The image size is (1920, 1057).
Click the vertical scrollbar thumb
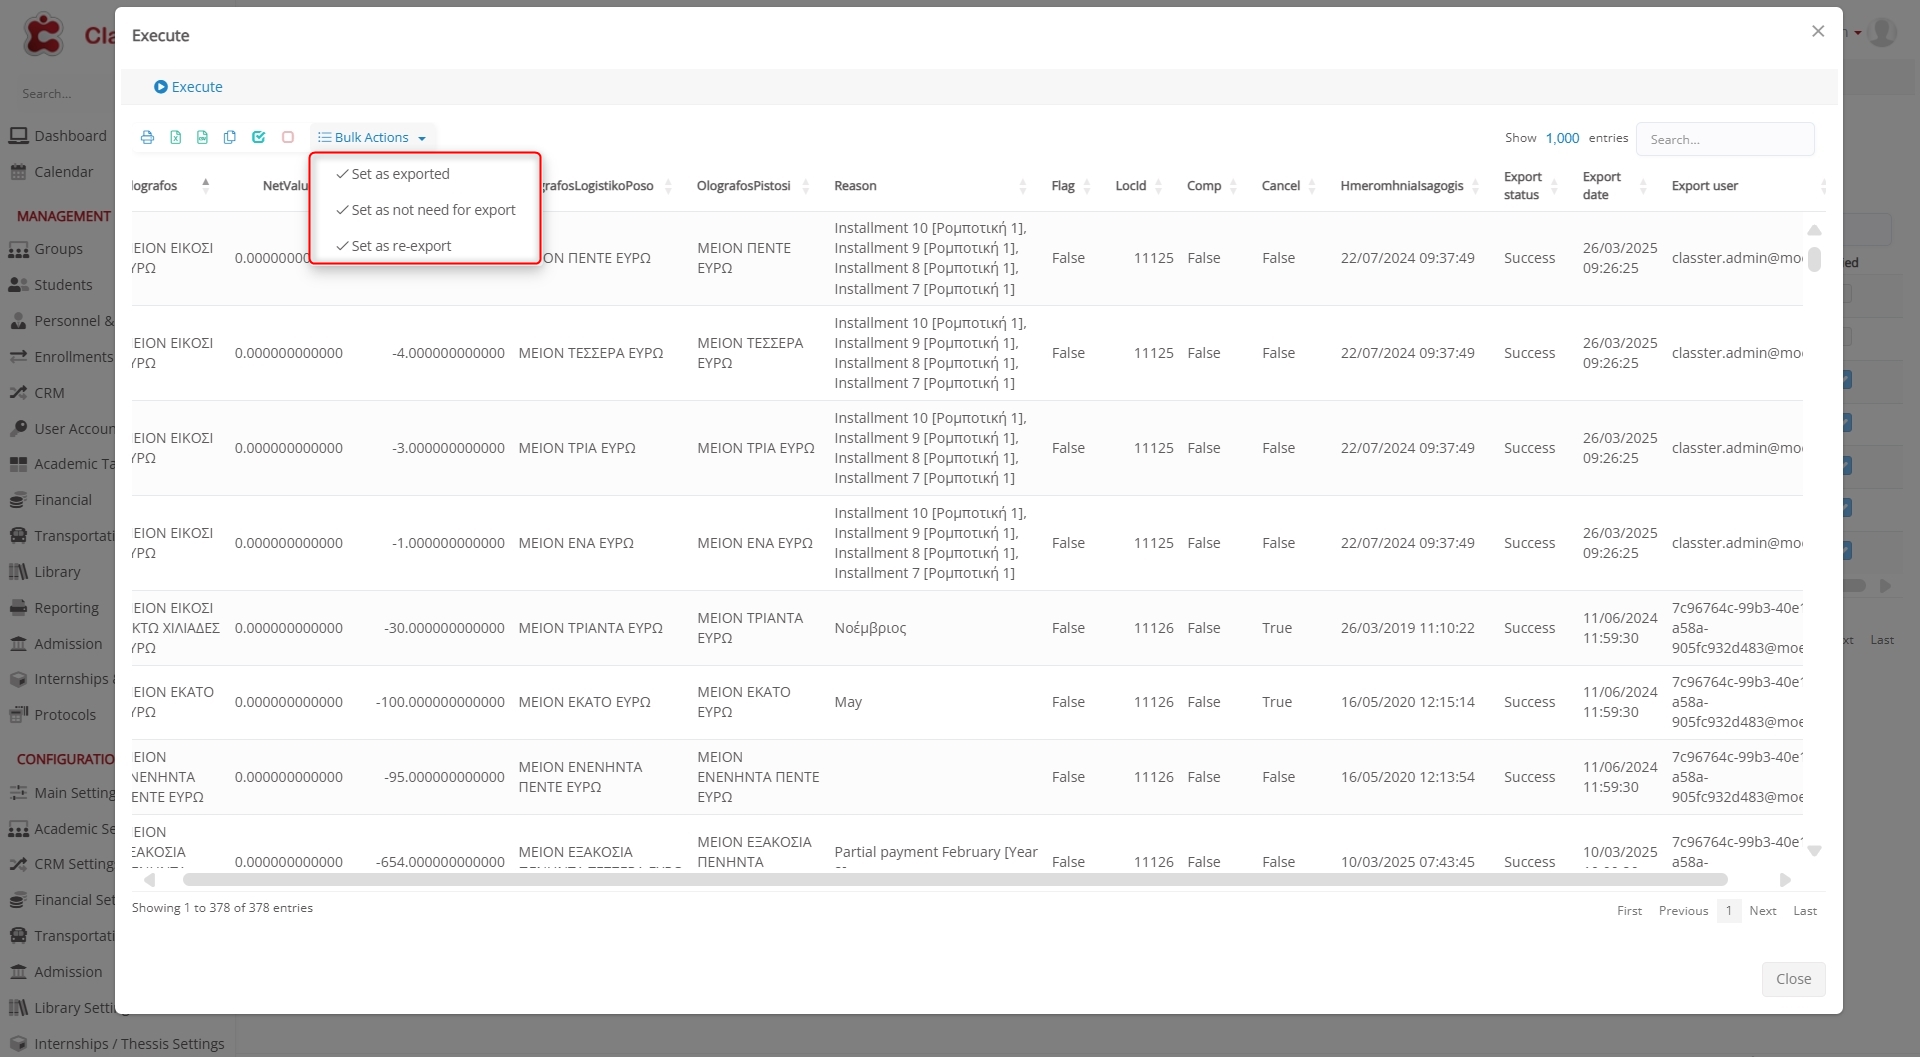tap(1814, 260)
